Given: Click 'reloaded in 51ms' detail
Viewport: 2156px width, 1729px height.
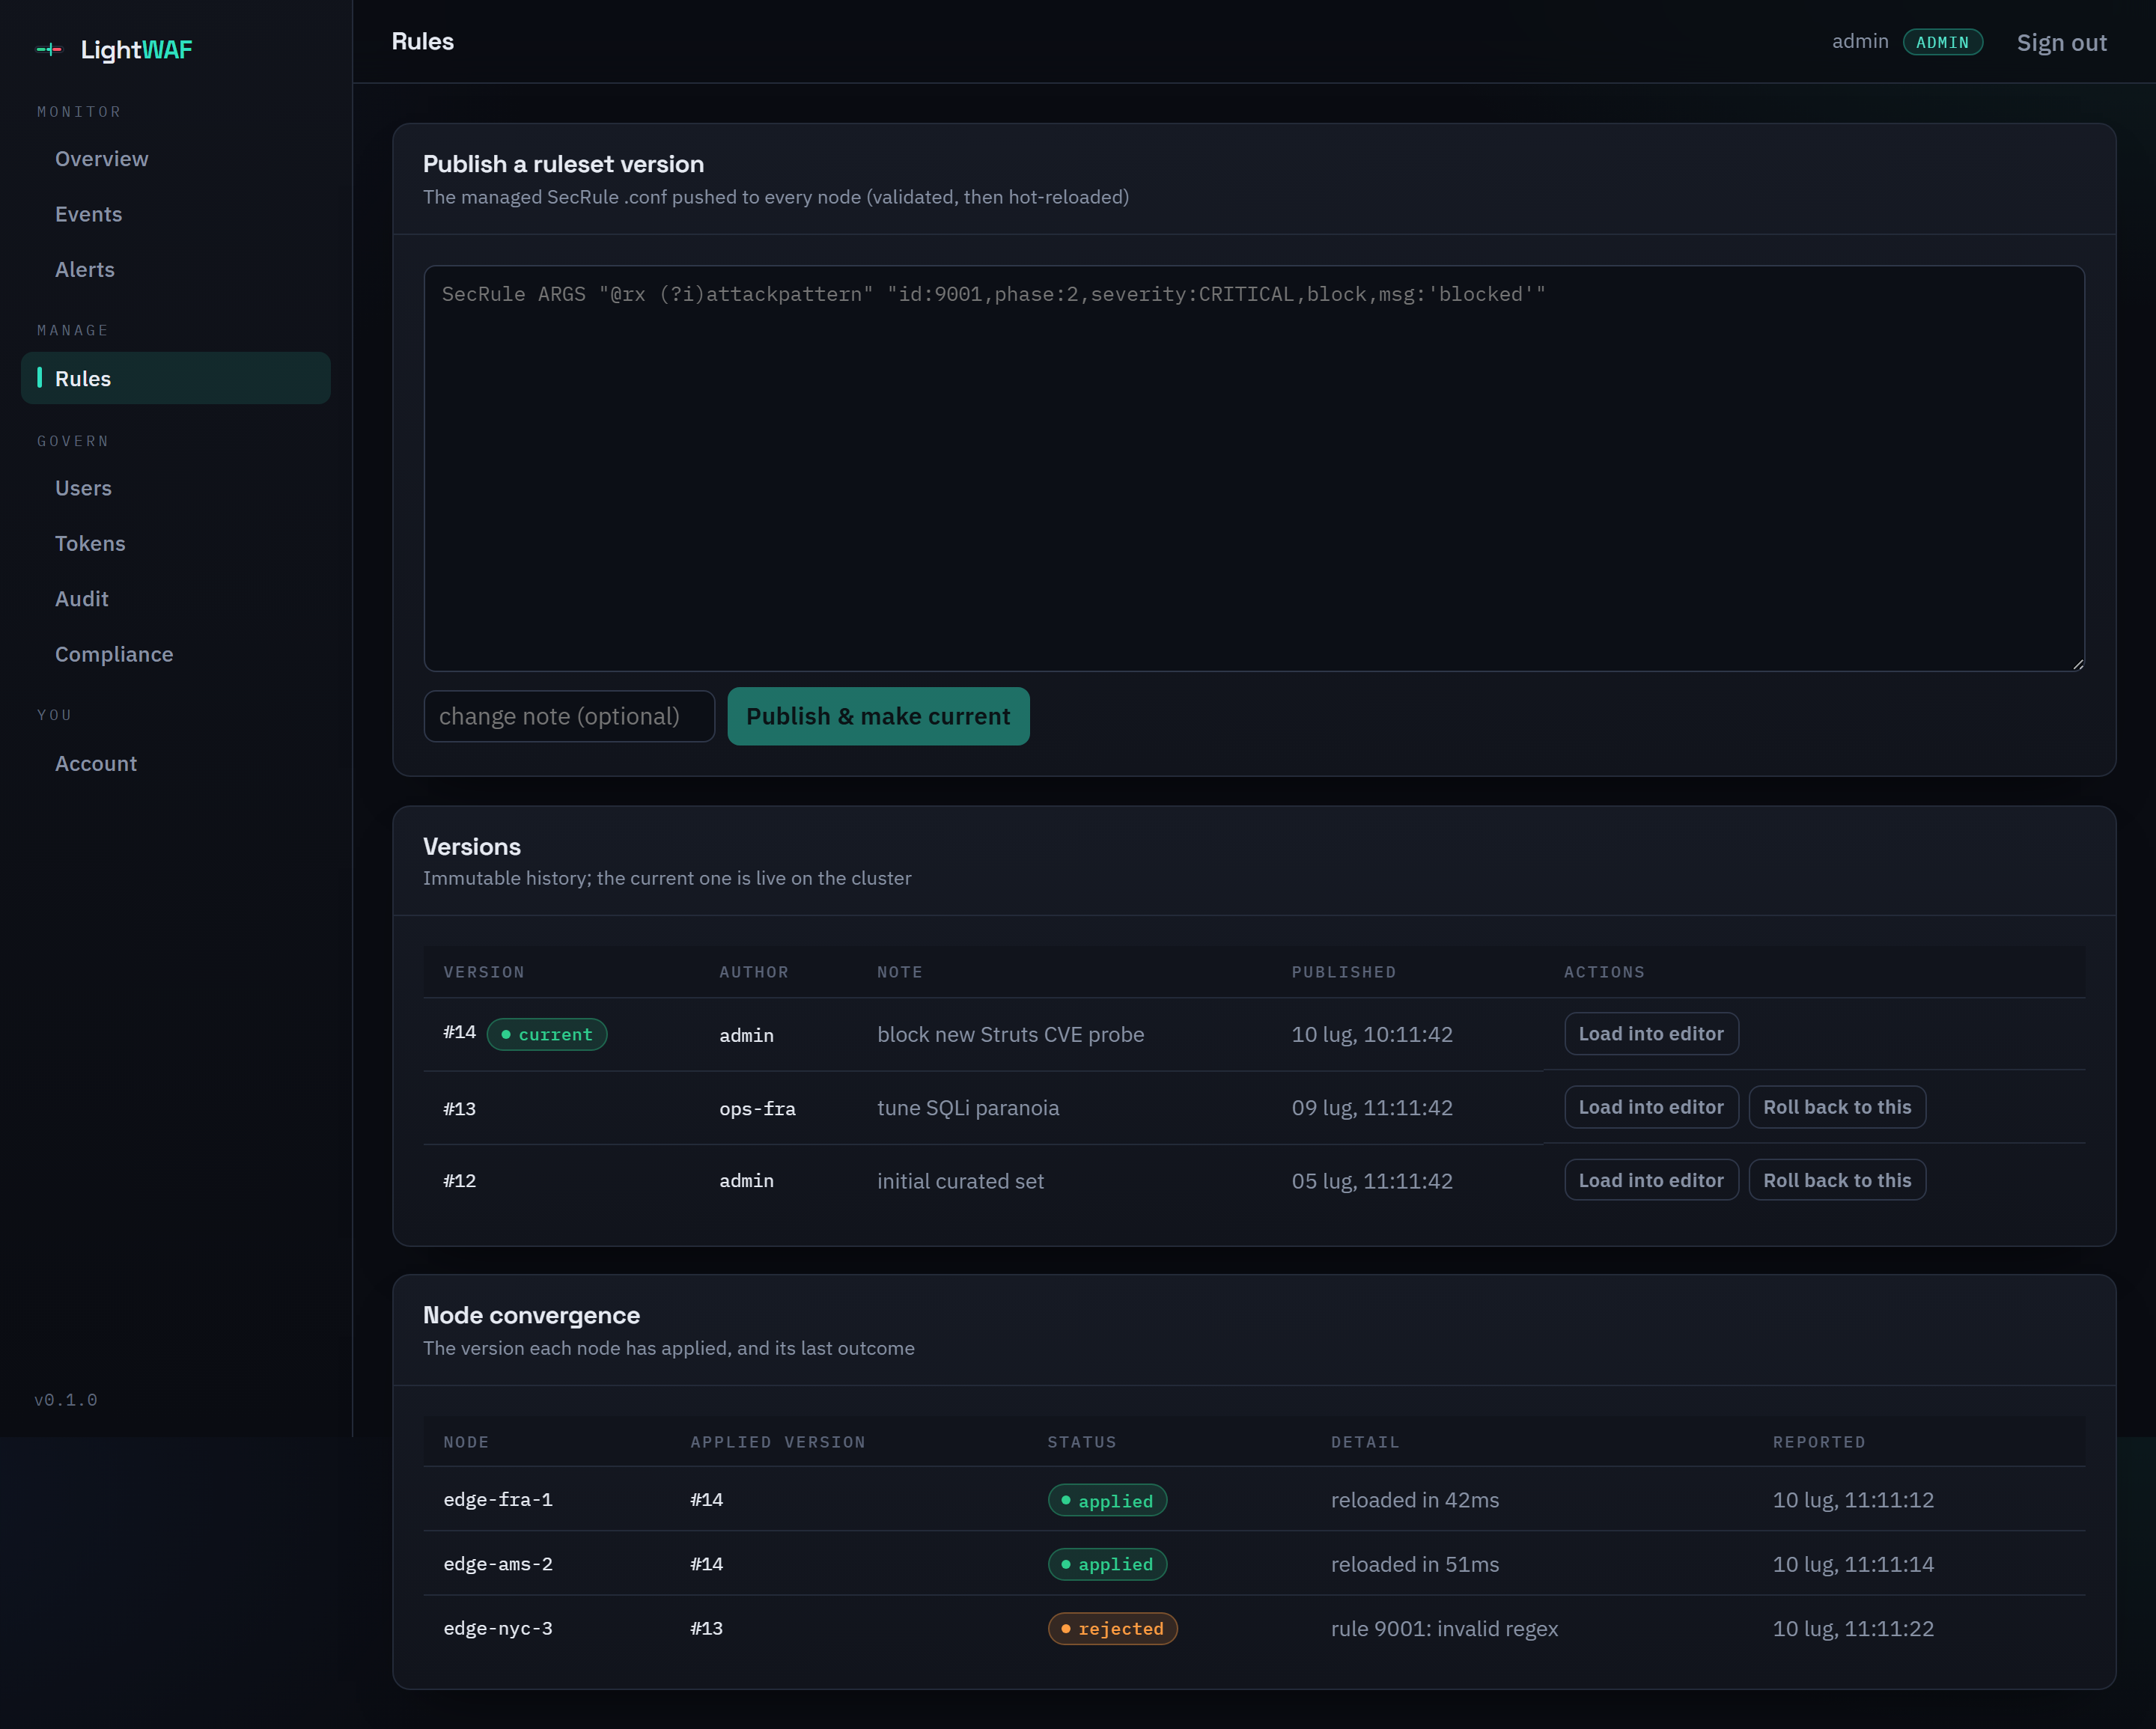Looking at the screenshot, I should (x=1414, y=1564).
